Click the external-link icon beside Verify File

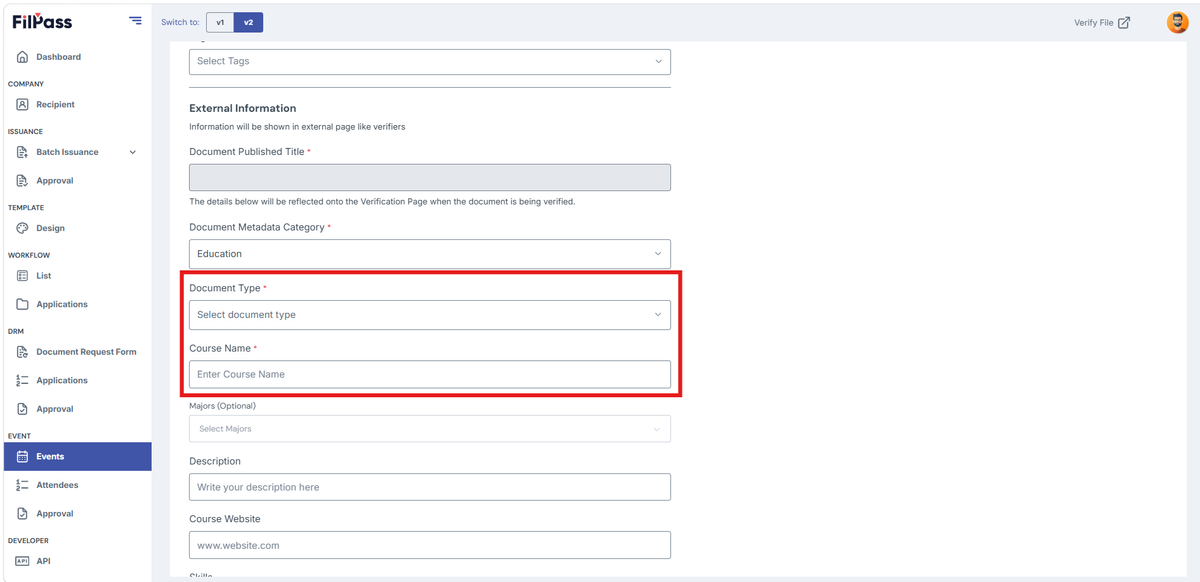pyautogui.click(x=1124, y=22)
